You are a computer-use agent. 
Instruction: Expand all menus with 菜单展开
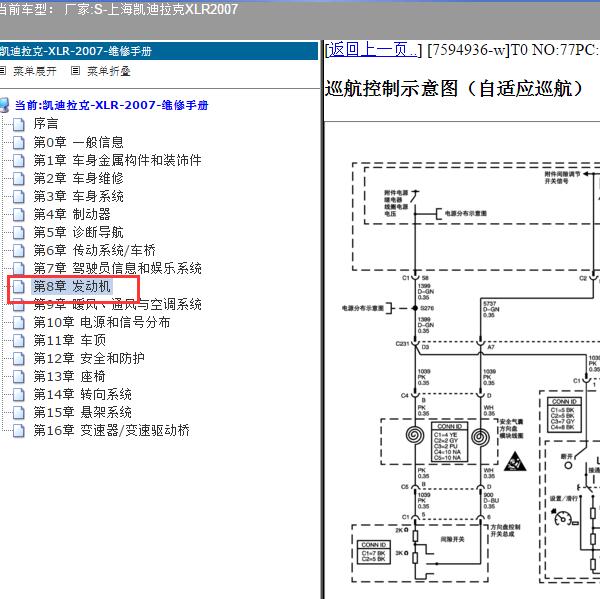(x=35, y=71)
